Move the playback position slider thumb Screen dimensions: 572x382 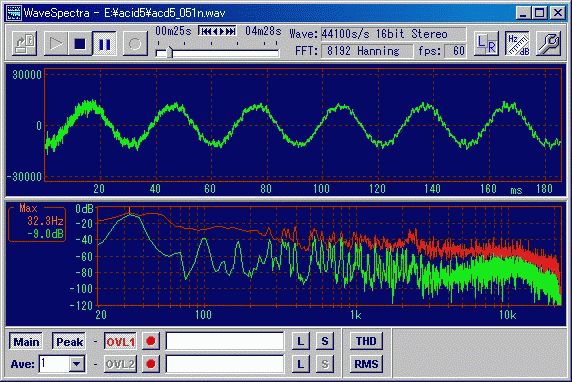170,53
